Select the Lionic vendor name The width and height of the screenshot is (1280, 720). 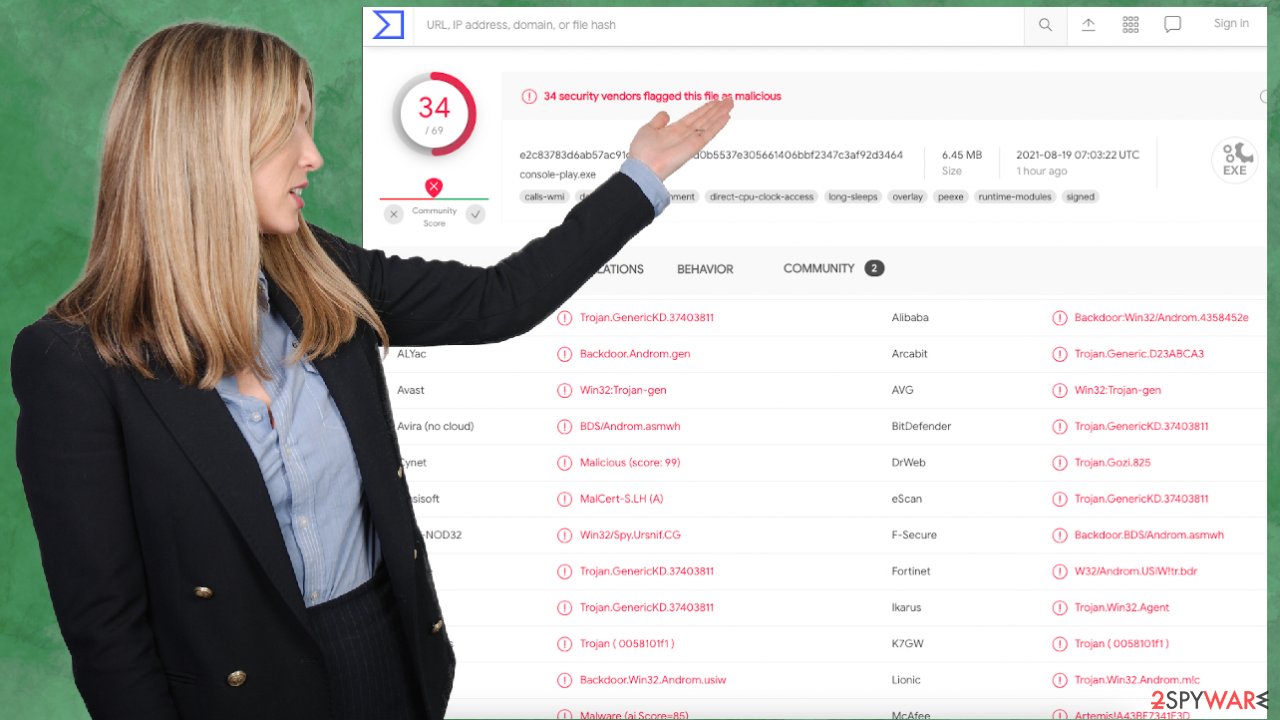(x=906, y=680)
